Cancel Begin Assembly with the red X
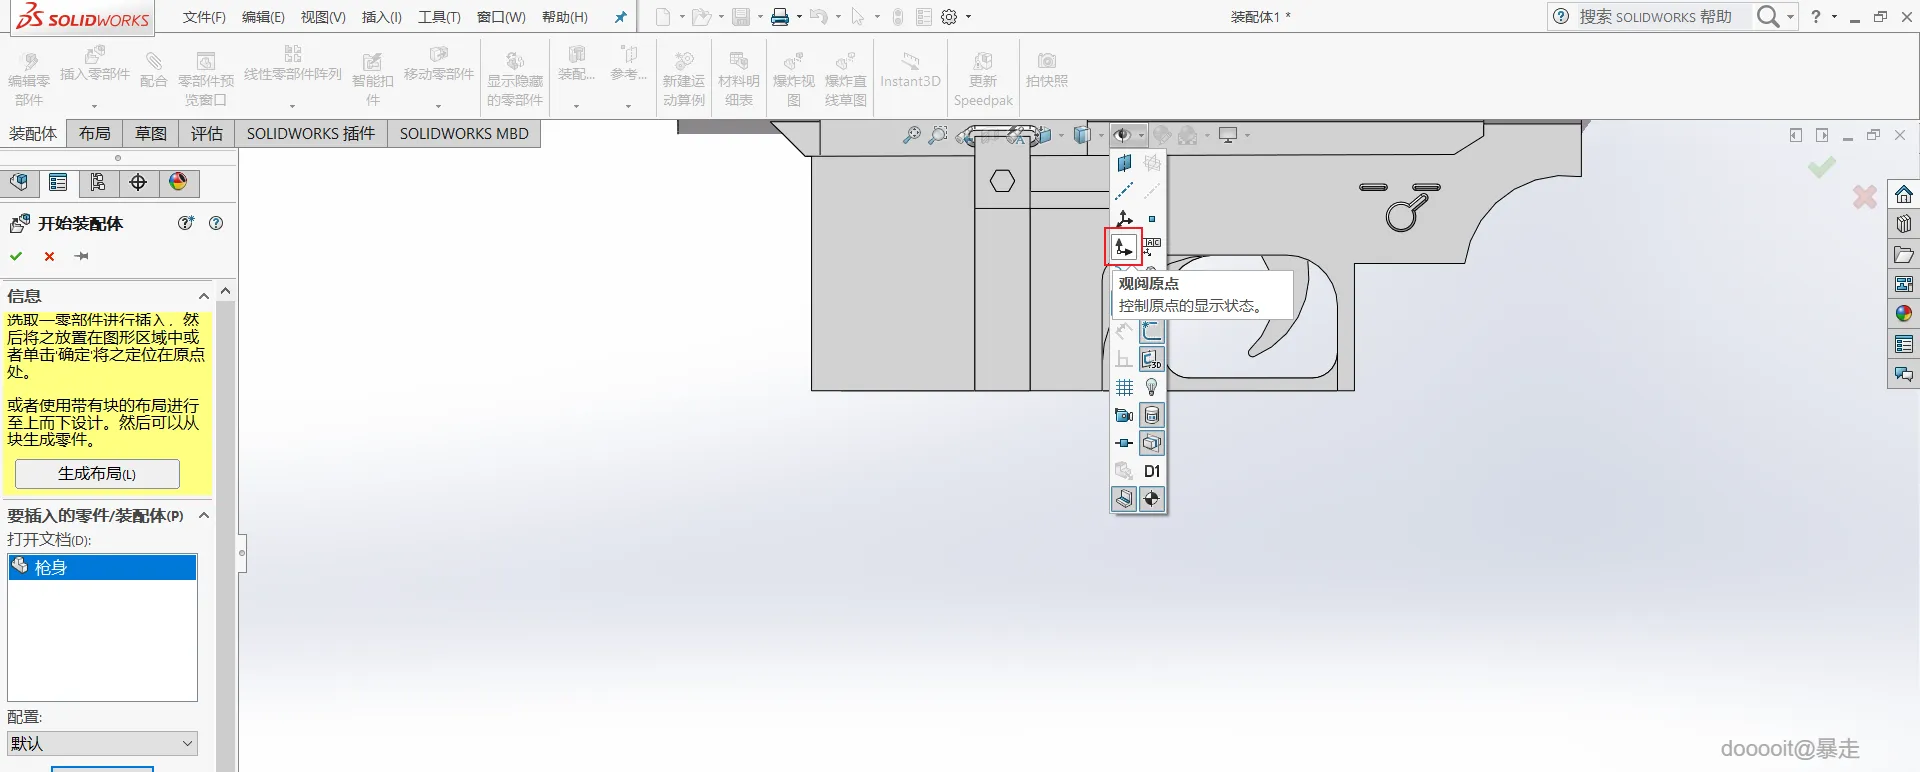1920x772 pixels. tap(49, 256)
